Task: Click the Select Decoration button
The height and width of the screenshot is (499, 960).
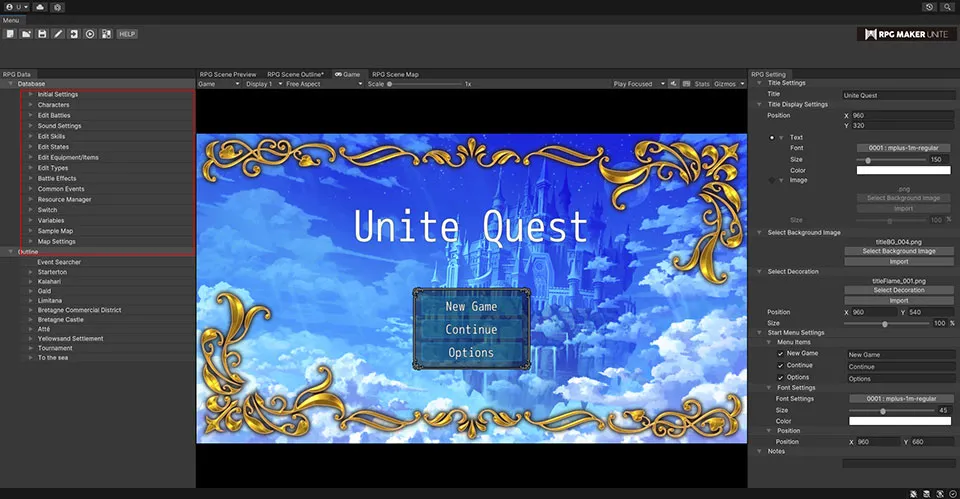Action: [898, 290]
